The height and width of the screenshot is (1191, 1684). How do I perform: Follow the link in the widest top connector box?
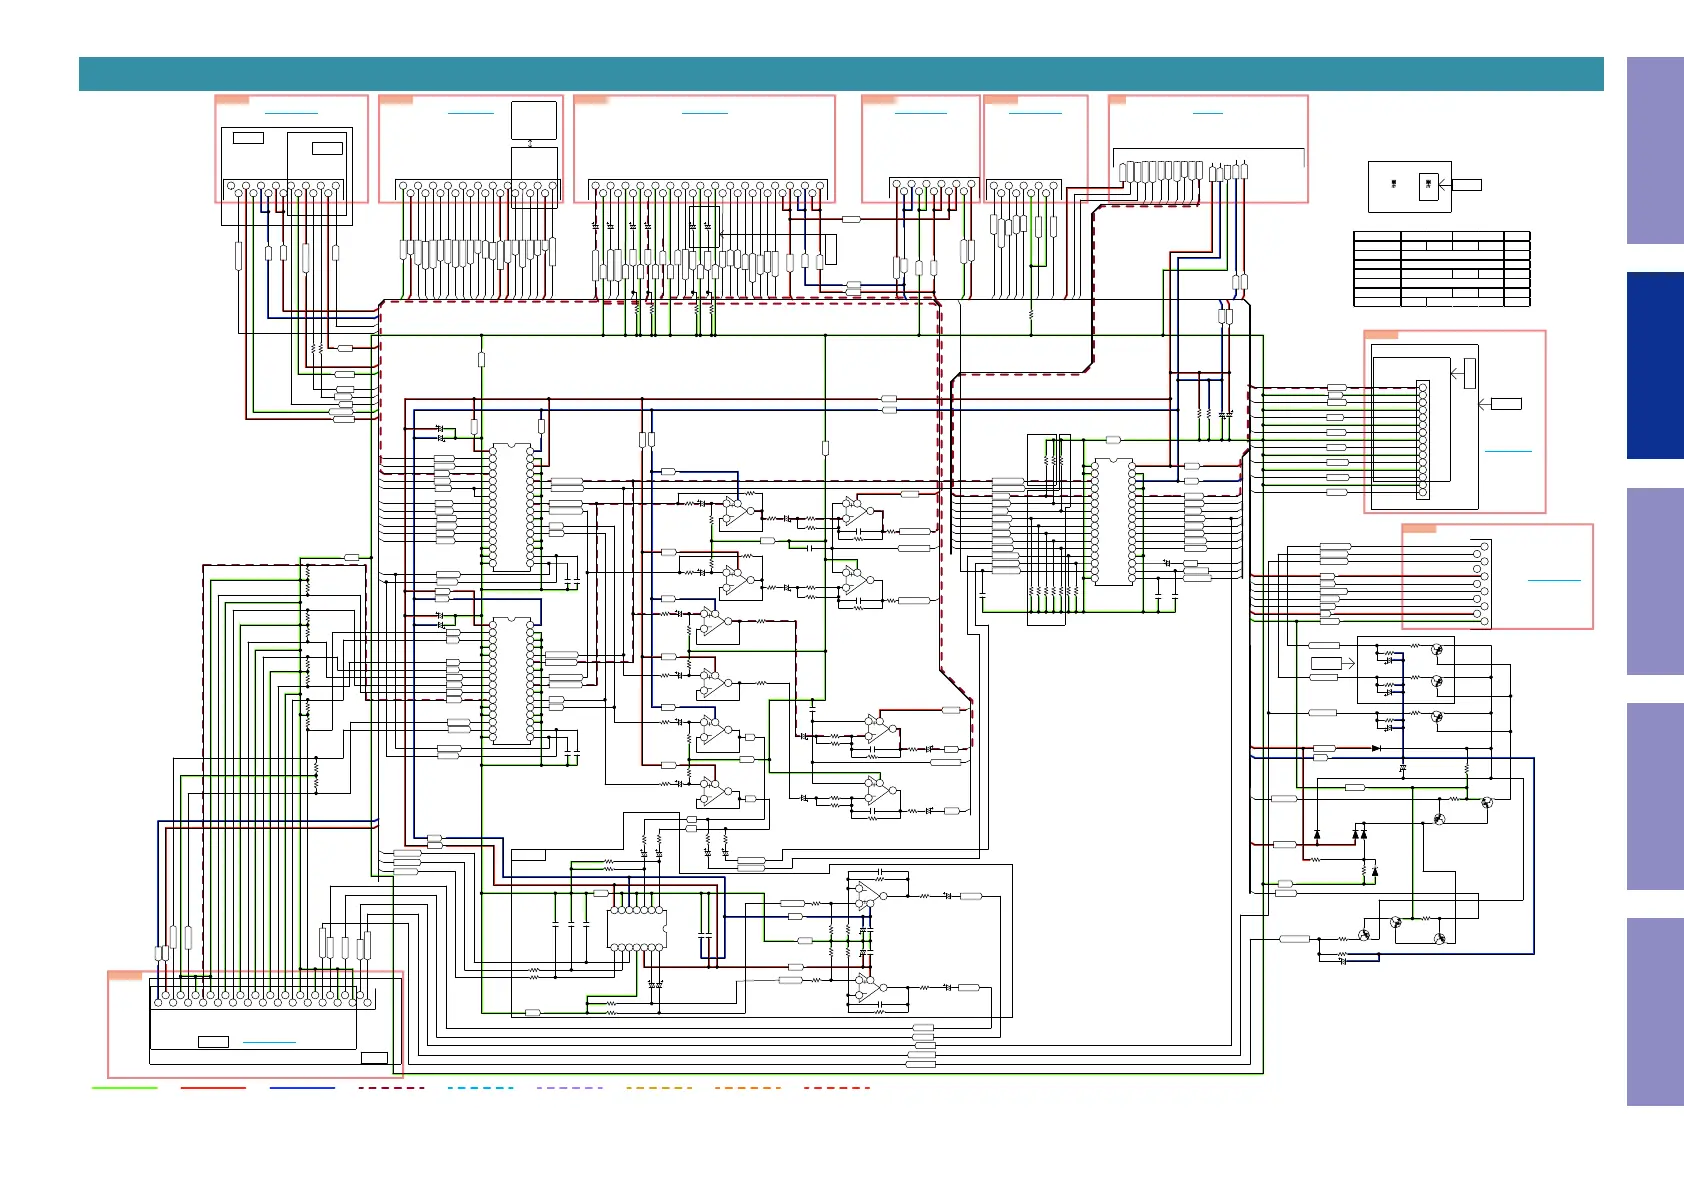[704, 113]
